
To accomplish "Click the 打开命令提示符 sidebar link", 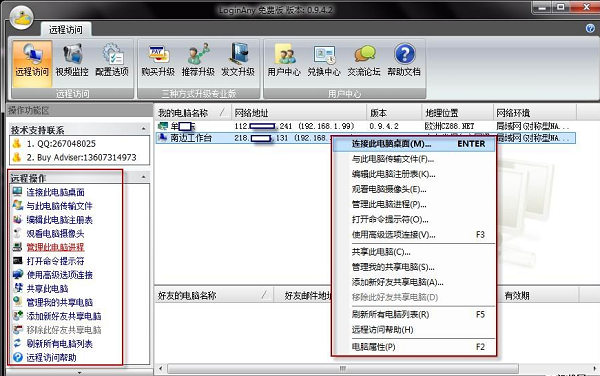I will [55, 261].
